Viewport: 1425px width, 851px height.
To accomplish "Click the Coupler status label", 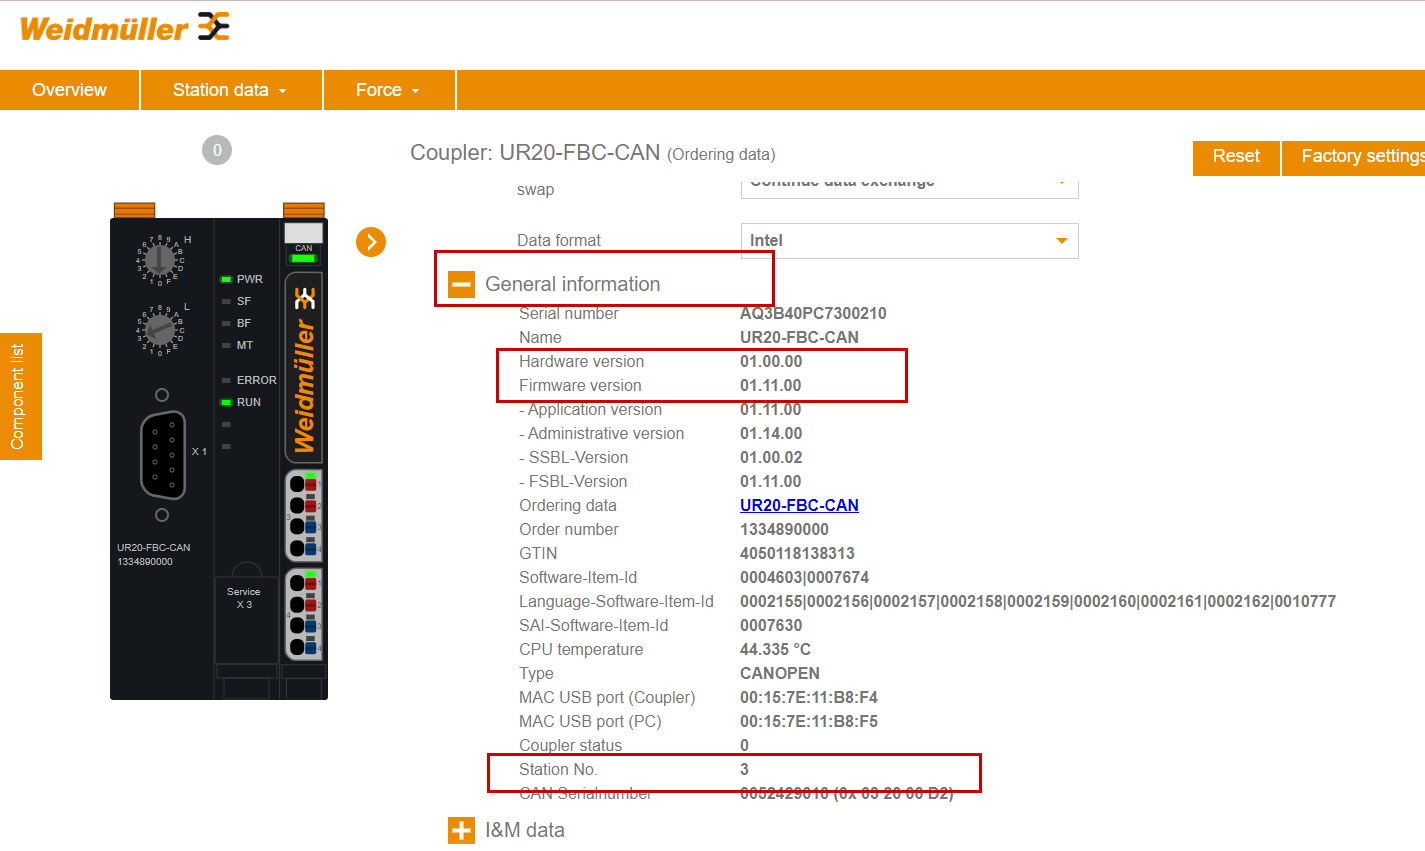I will [570, 745].
